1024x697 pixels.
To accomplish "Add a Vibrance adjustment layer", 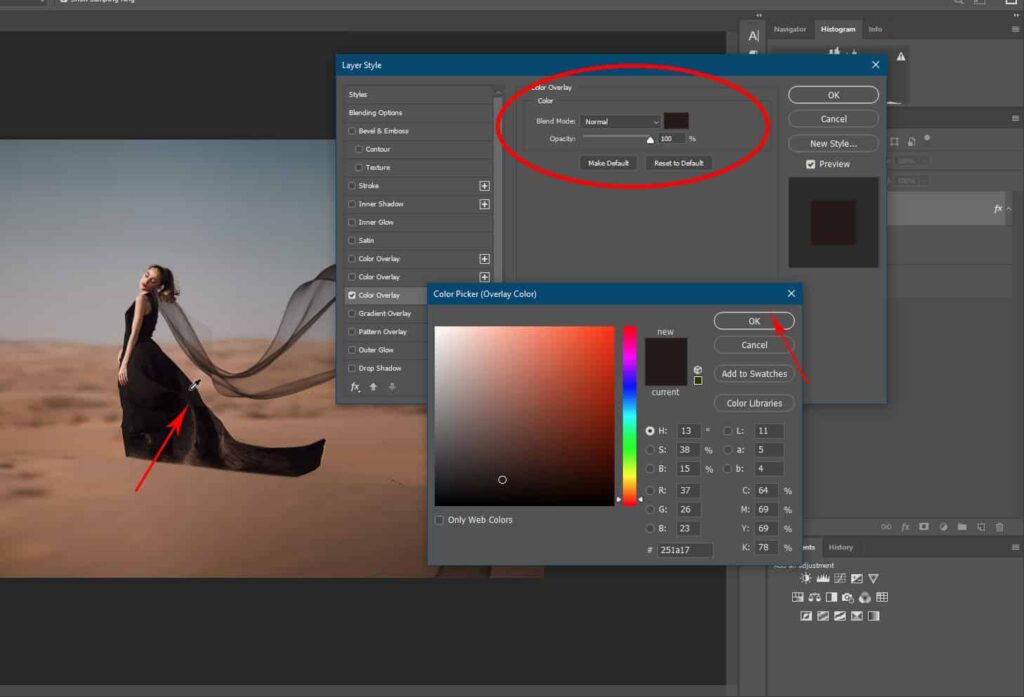I will (874, 578).
